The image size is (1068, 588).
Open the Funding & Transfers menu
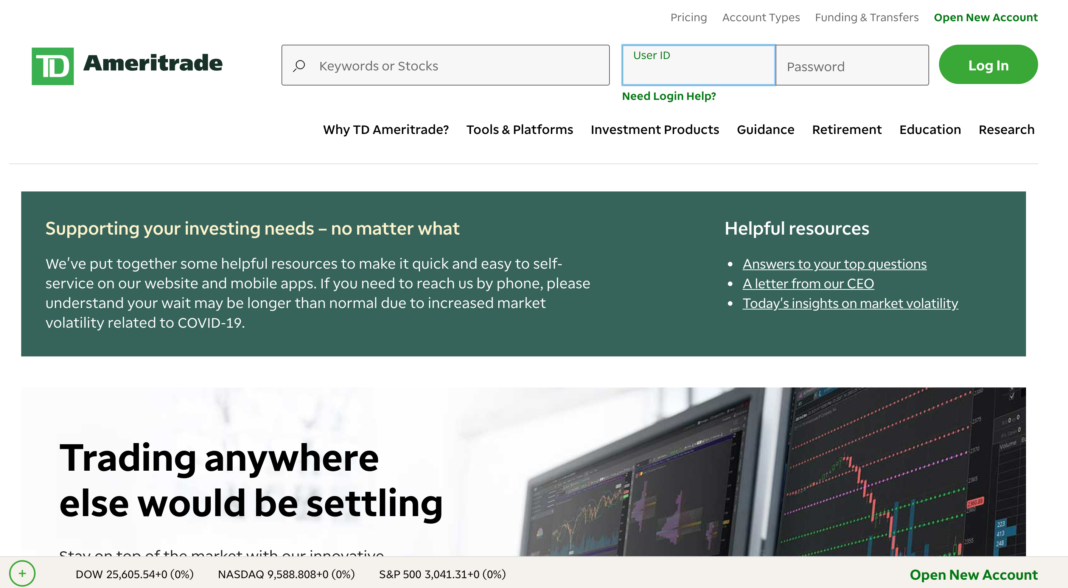coord(866,17)
